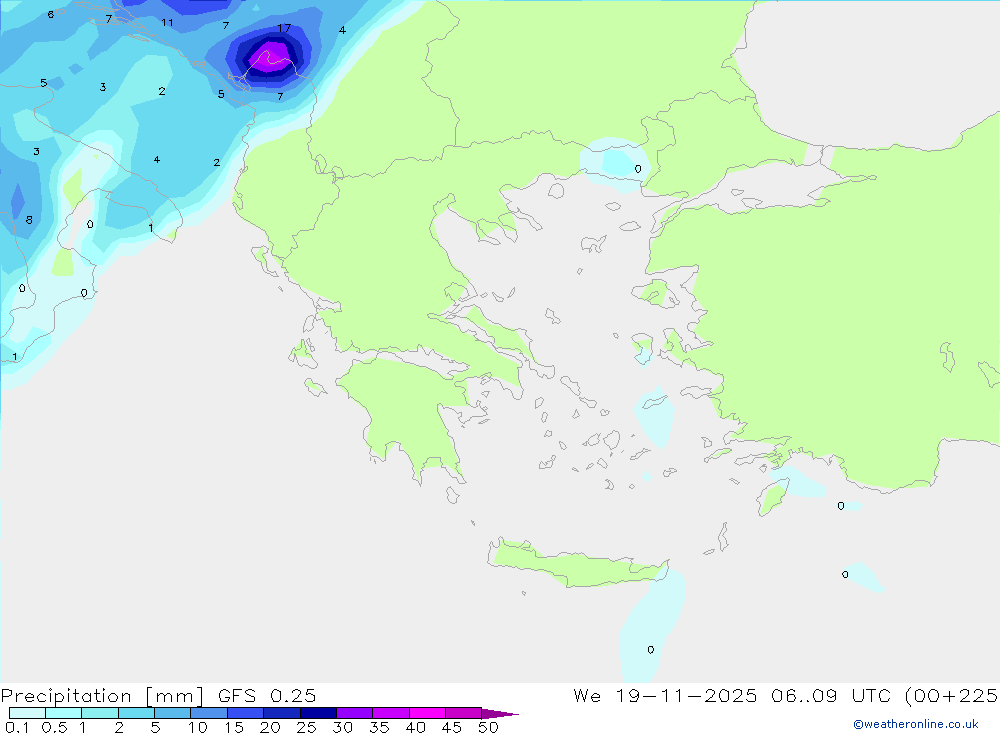Click the legend scale label '0.1'
The width and height of the screenshot is (1000, 733).
17,727
